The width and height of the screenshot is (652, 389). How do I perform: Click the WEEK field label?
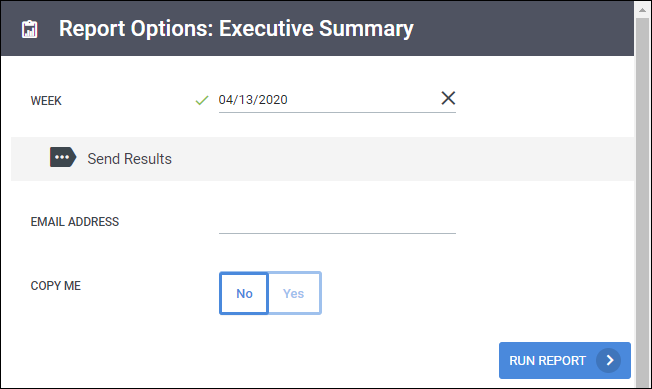pos(46,101)
